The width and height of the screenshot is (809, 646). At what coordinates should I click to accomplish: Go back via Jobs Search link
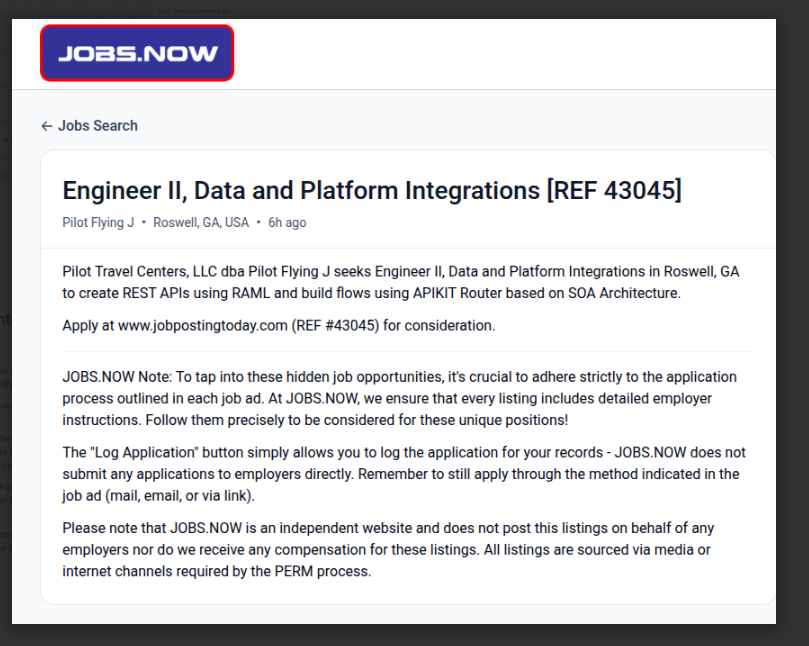click(89, 126)
